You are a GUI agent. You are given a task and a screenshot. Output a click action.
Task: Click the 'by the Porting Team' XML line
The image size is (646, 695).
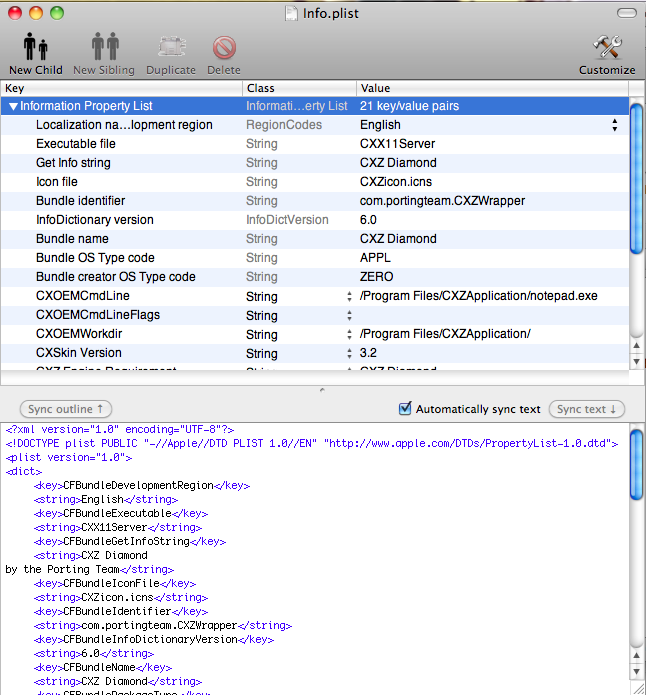[90, 570]
